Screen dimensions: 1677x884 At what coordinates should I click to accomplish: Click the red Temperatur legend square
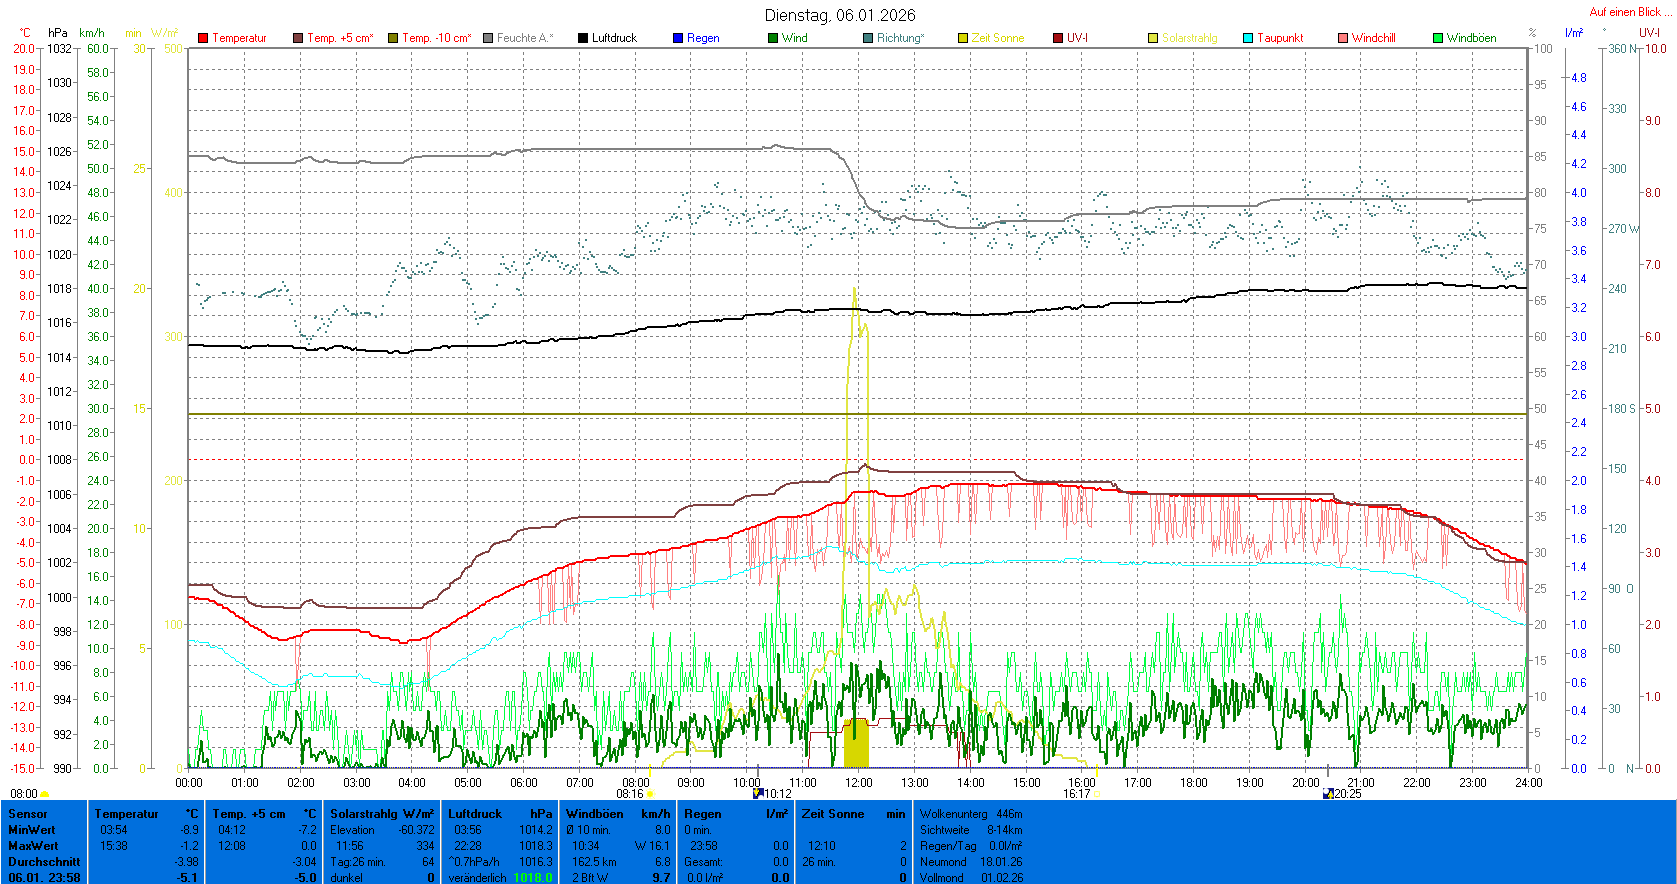(x=203, y=38)
